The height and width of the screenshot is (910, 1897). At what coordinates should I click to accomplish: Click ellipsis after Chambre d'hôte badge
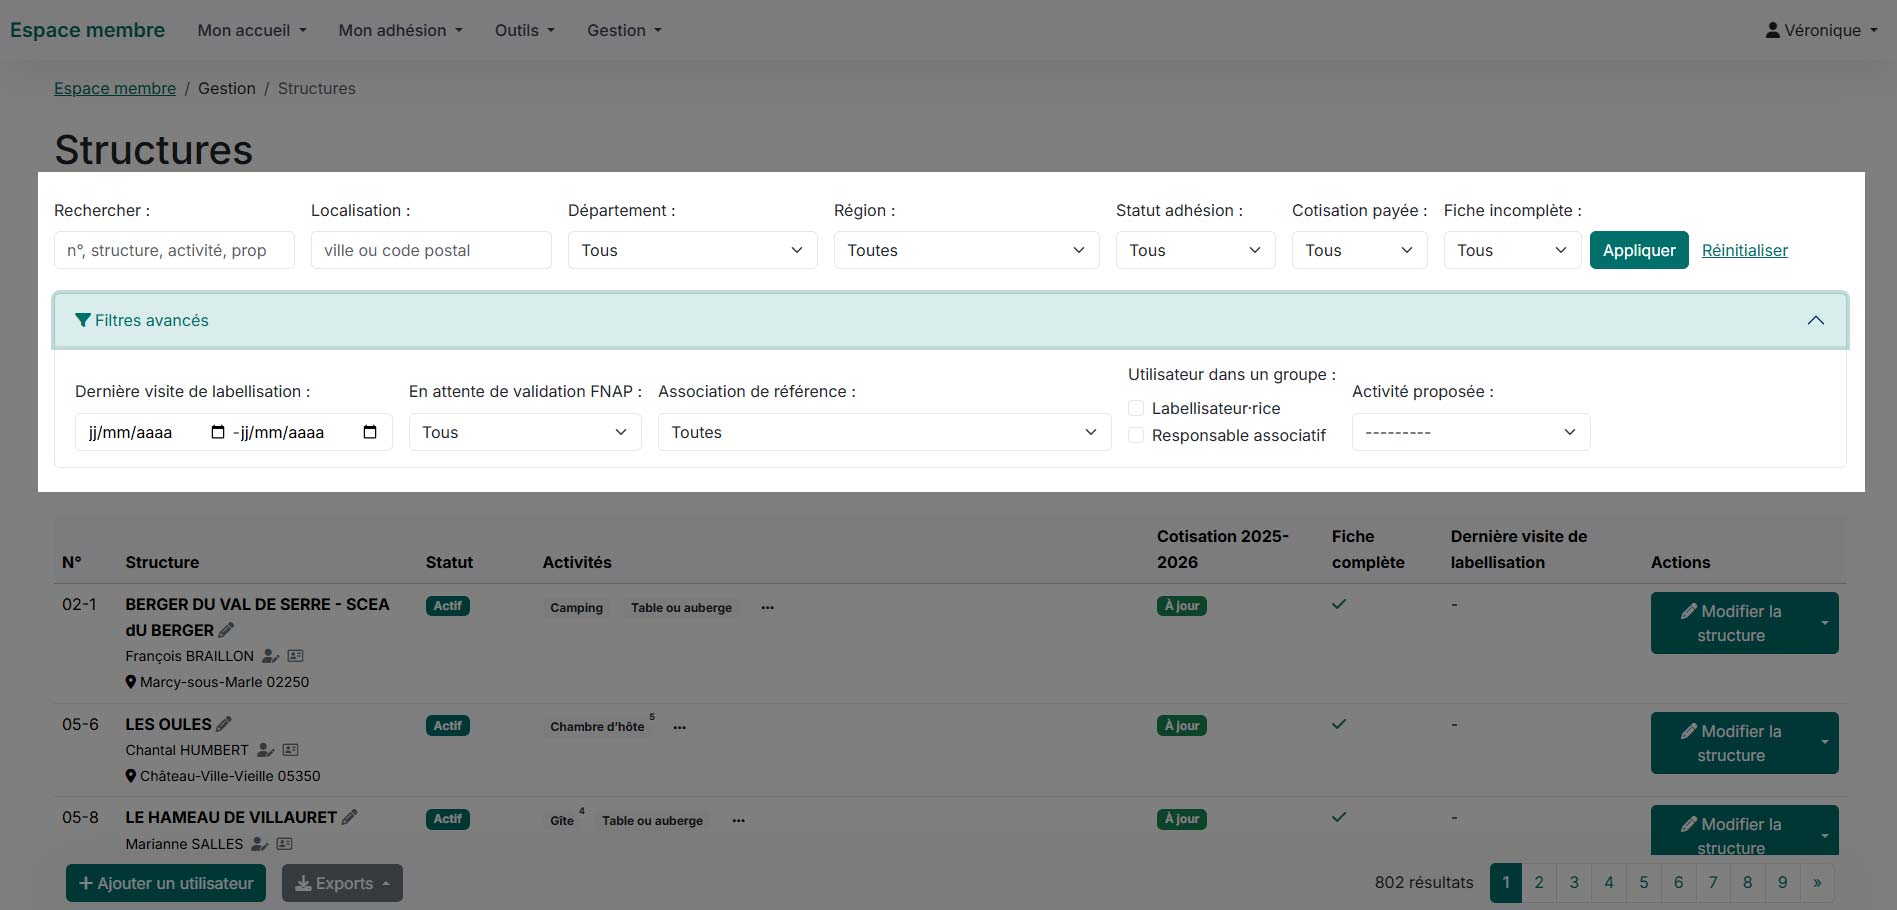(680, 728)
